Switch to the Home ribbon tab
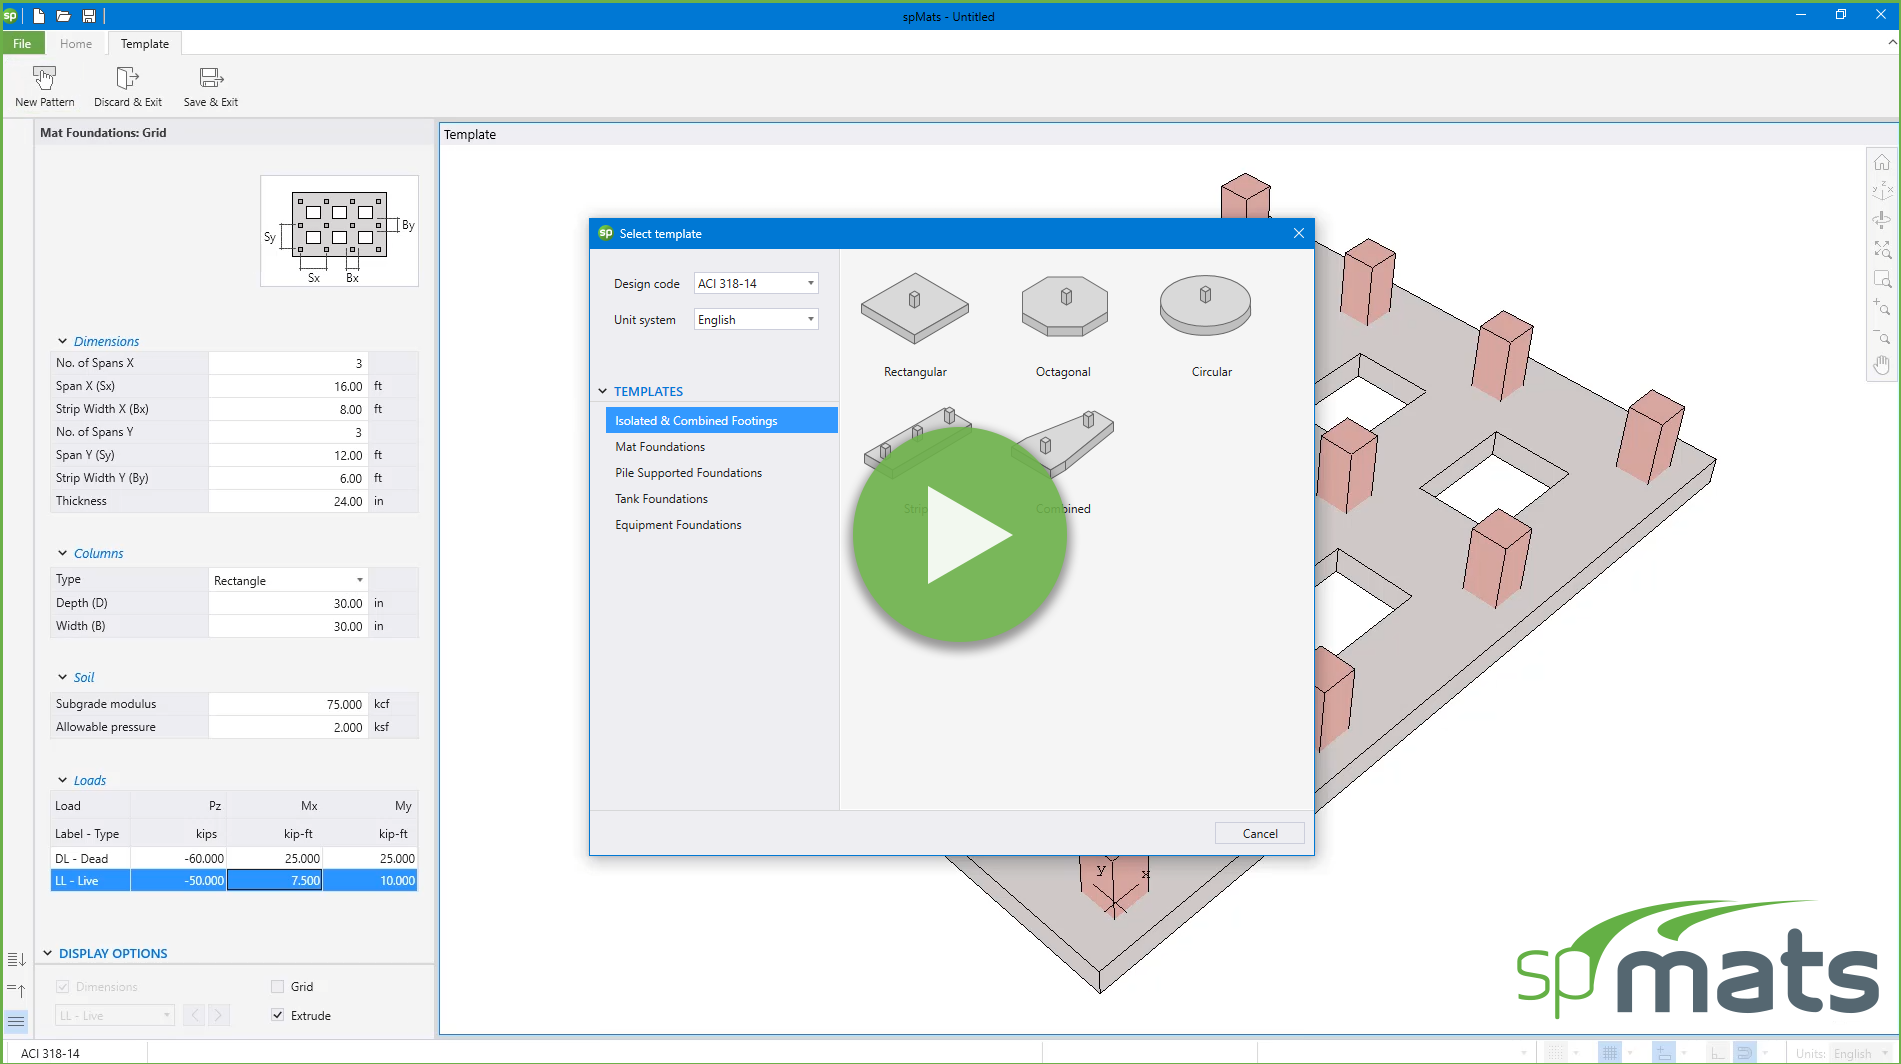Viewport: 1901px width, 1064px height. click(75, 44)
